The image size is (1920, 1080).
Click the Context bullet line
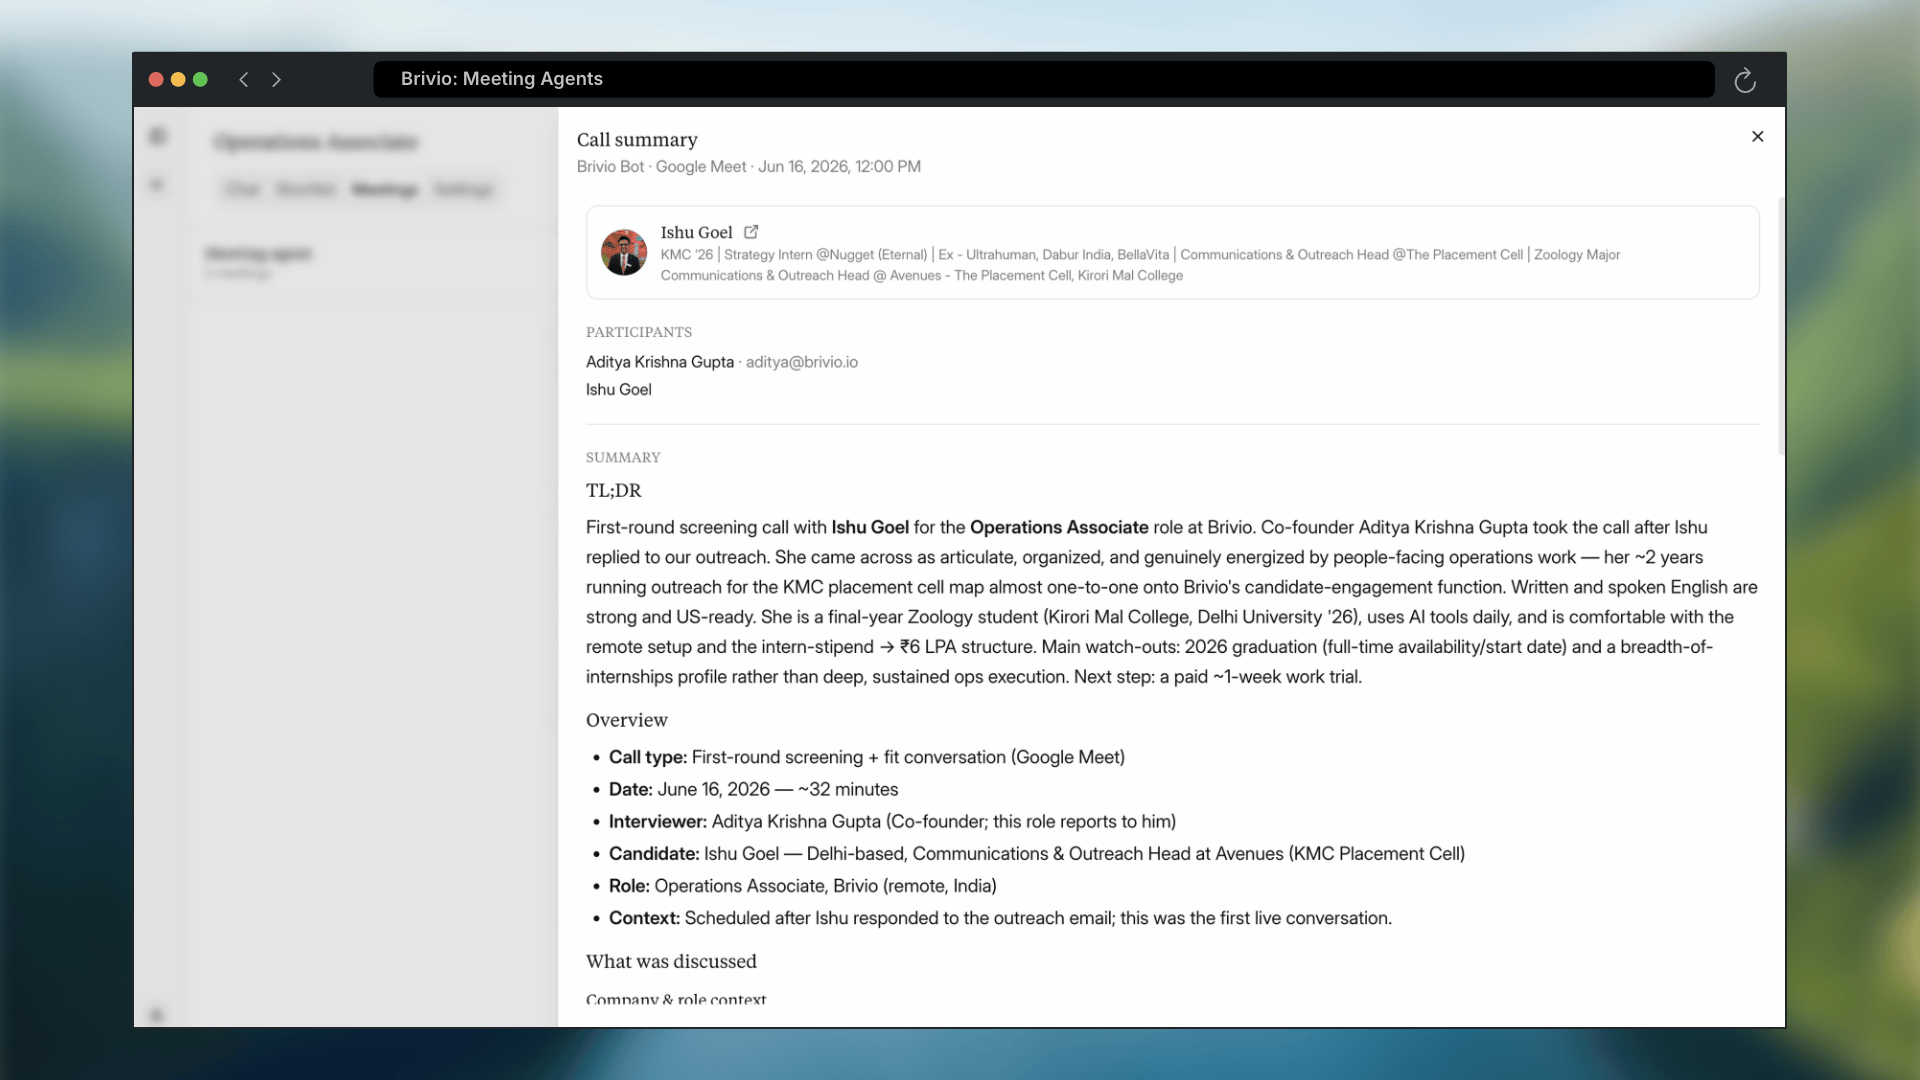[1000, 918]
